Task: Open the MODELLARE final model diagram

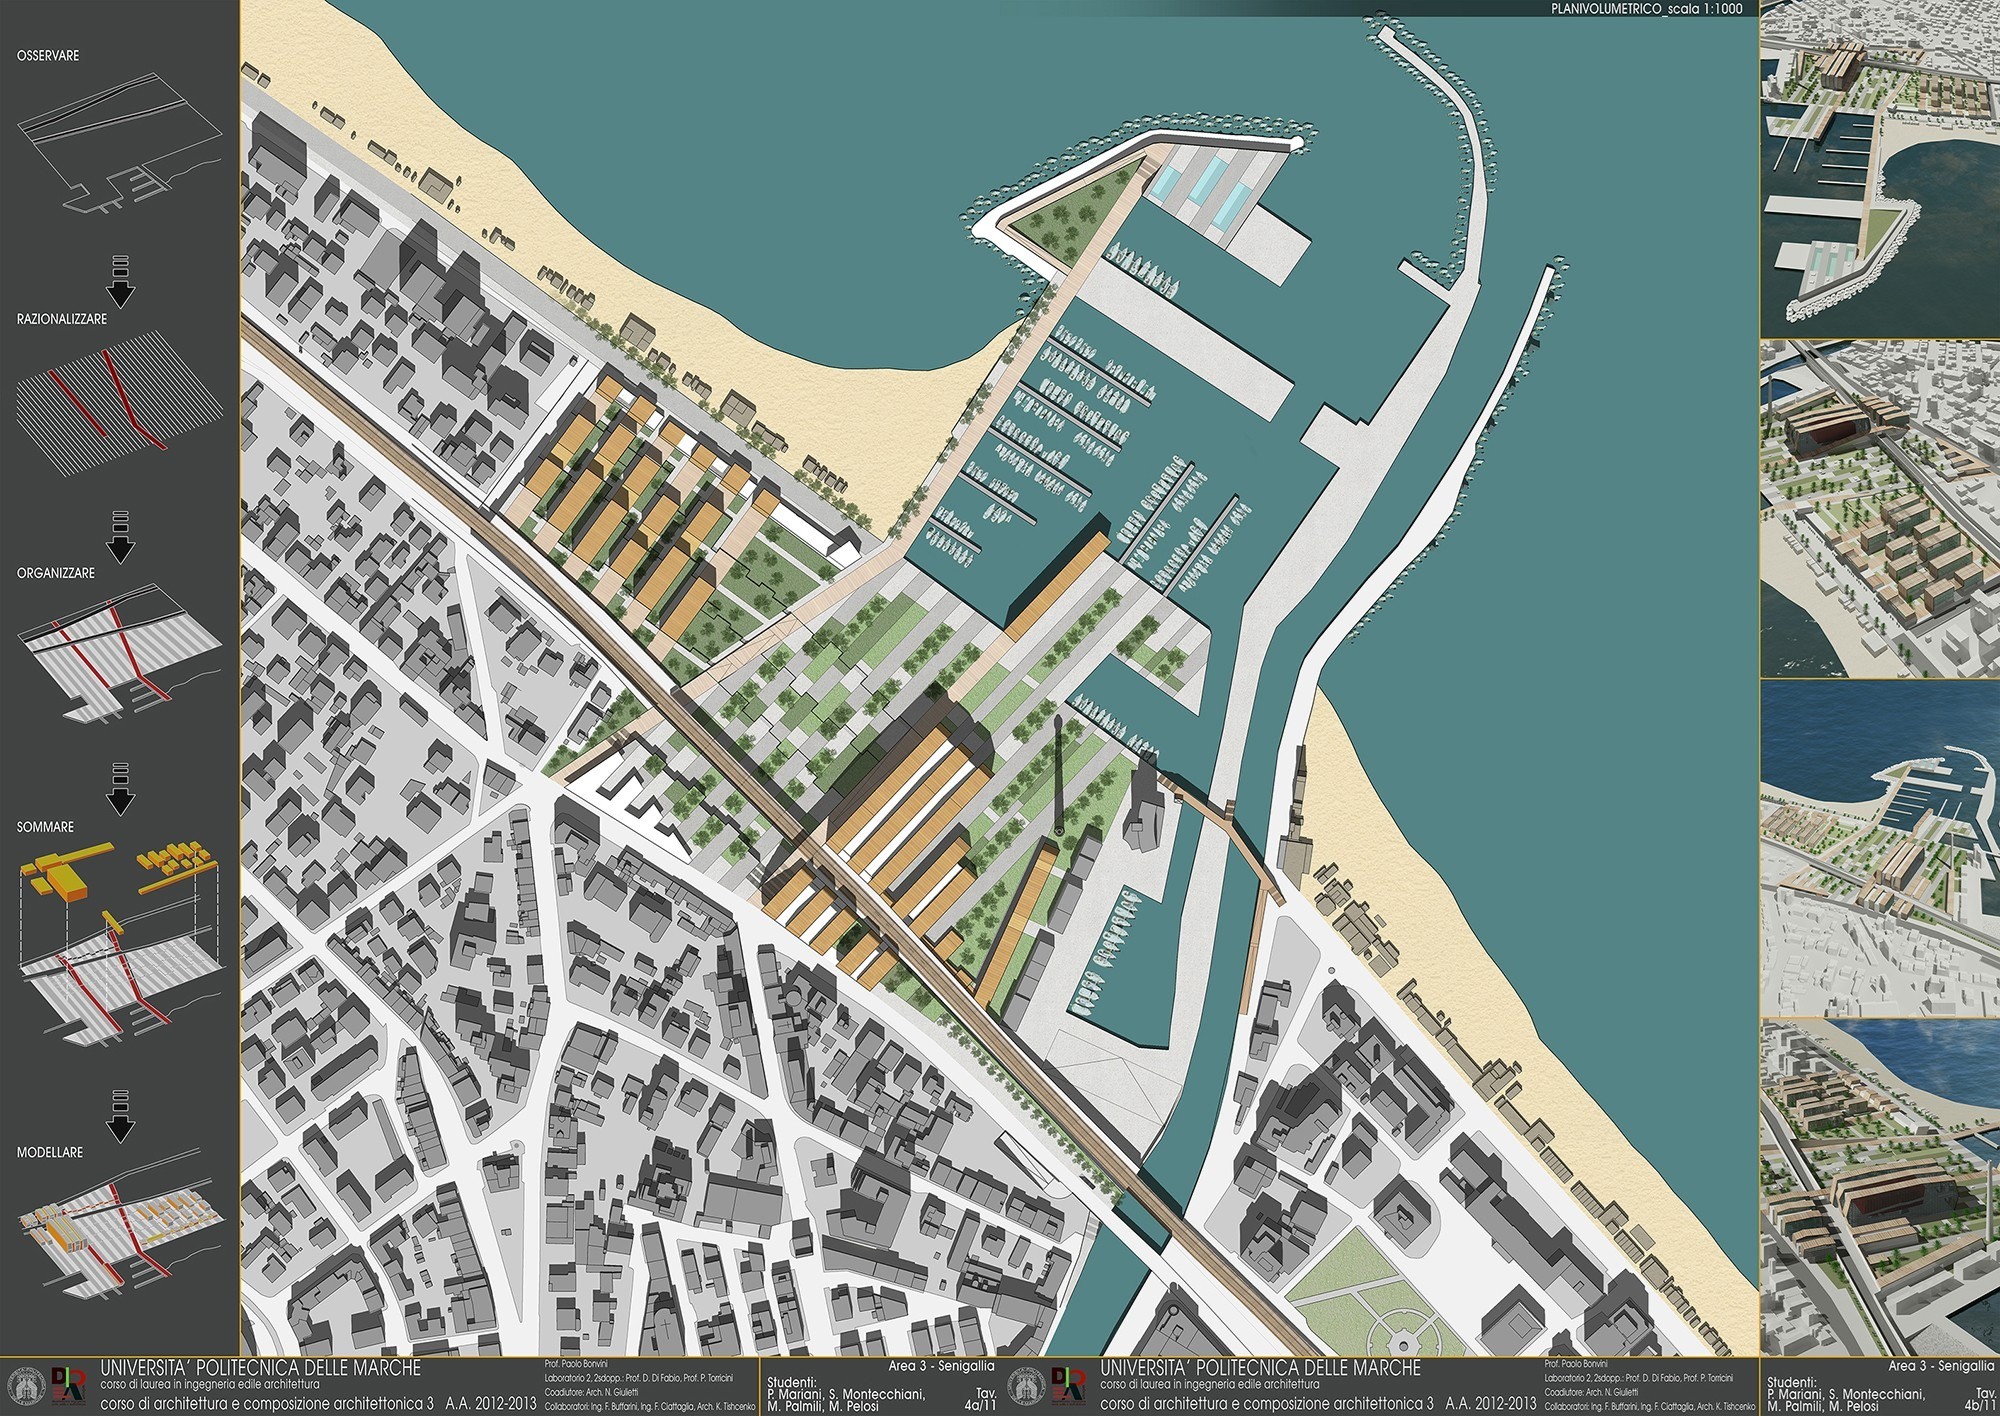Action: (x=118, y=1228)
